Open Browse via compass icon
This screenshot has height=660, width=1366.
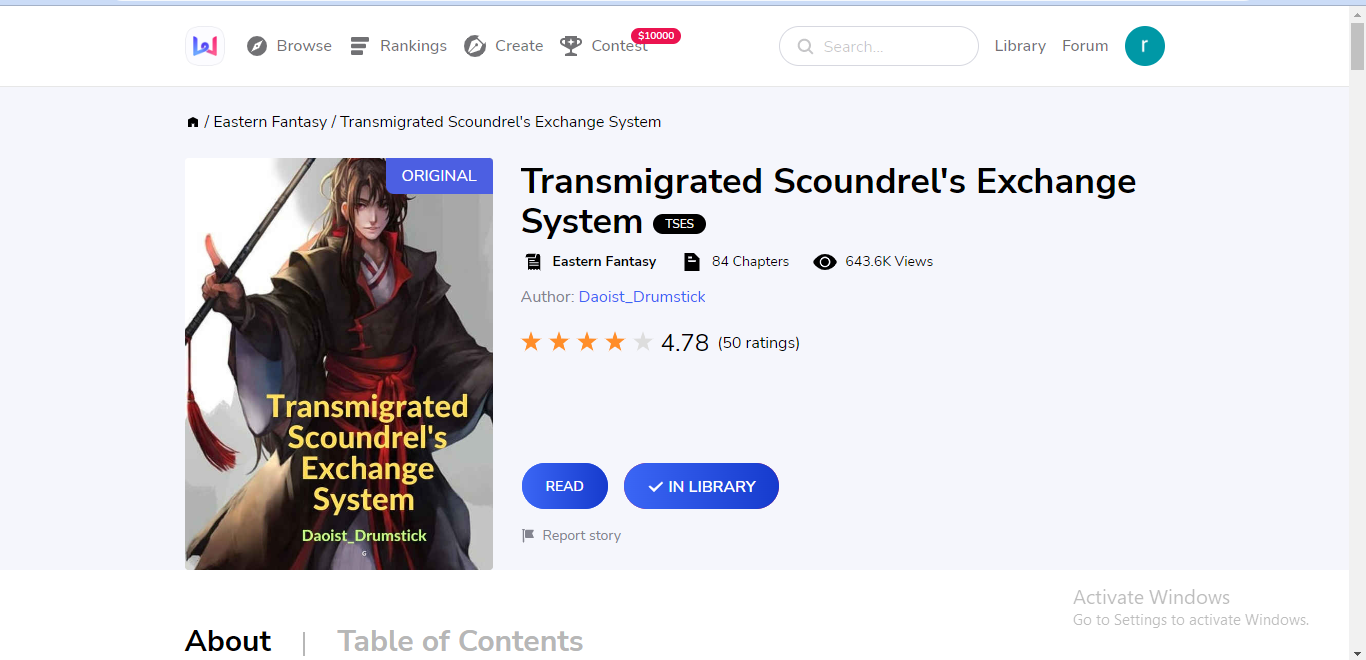click(x=257, y=46)
